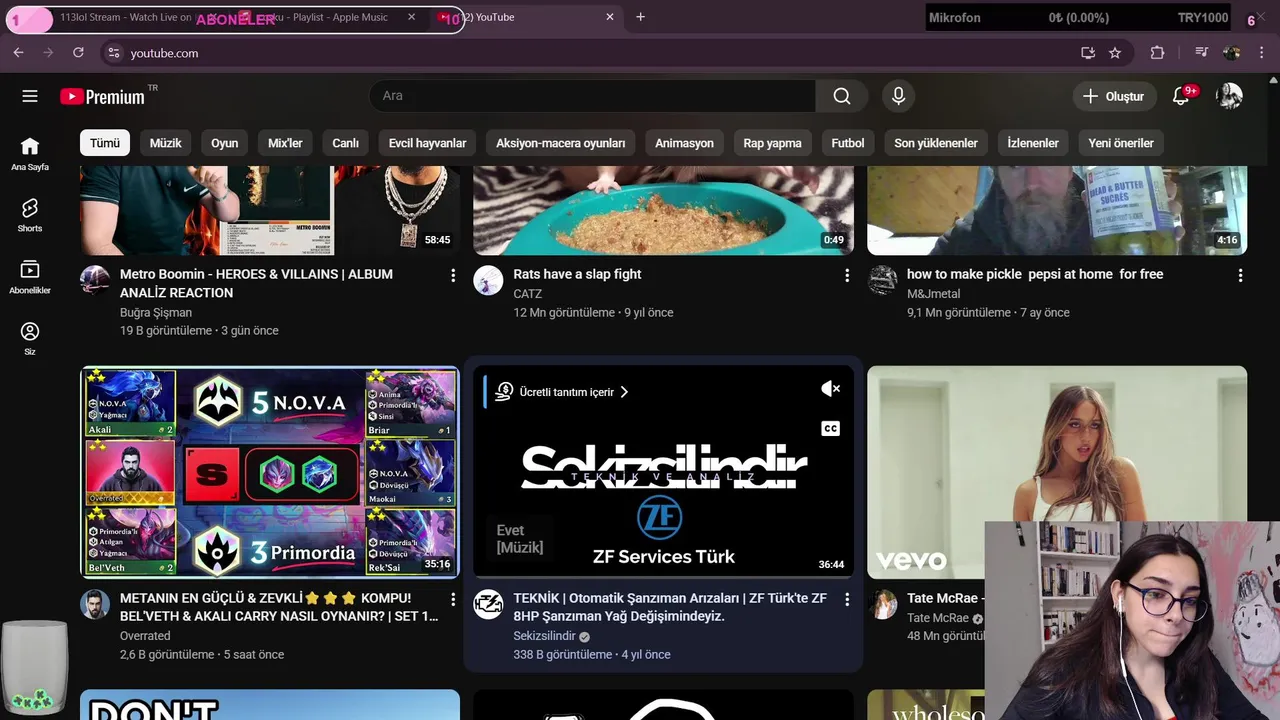Open options for Metro Boomin video
1280x720 pixels.
click(453, 275)
